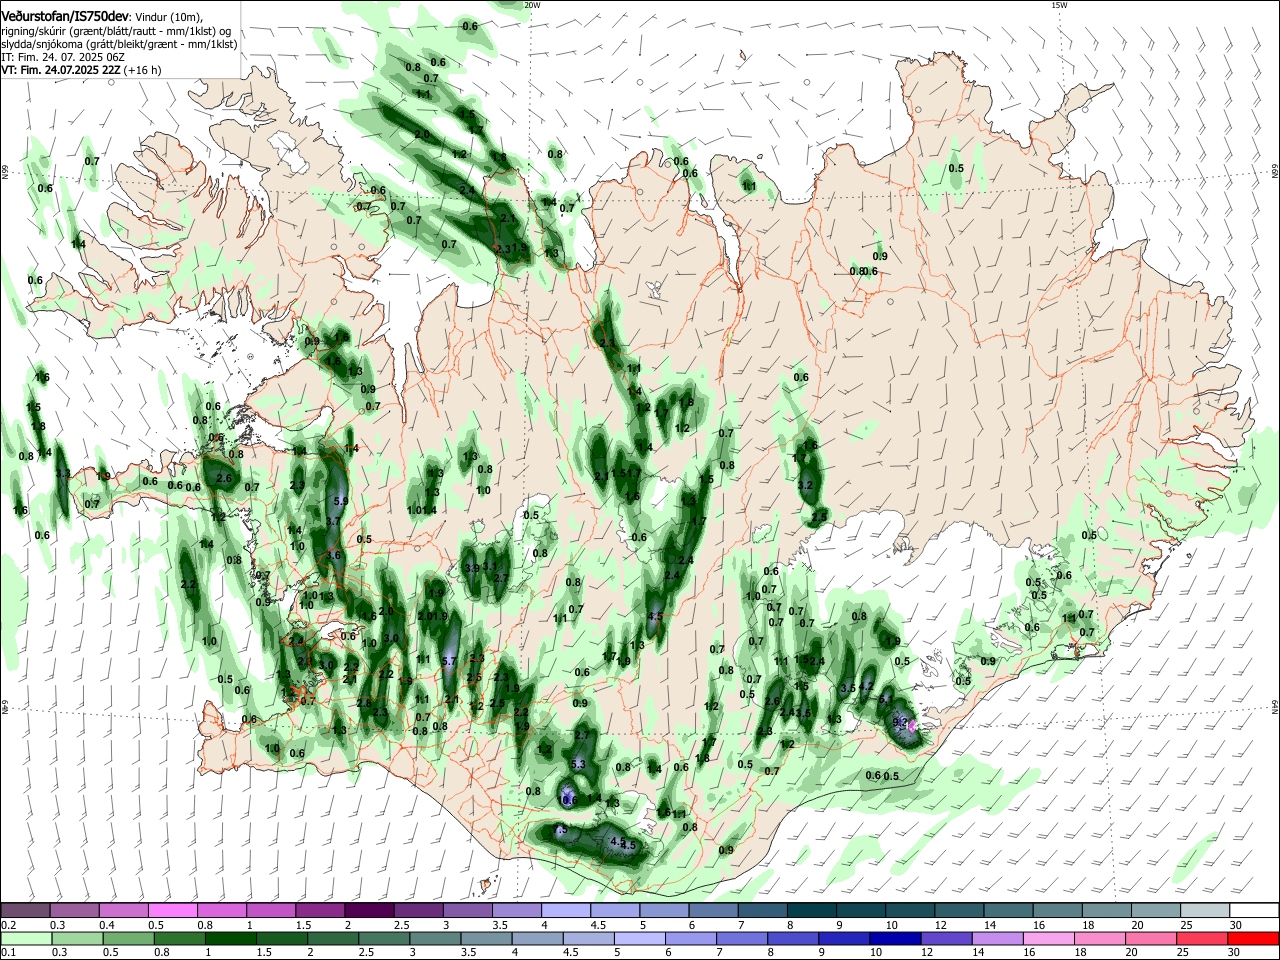Click light pink swatch at 16 in bottom legend
1280x960 pixels.
pyautogui.click(x=1049, y=938)
